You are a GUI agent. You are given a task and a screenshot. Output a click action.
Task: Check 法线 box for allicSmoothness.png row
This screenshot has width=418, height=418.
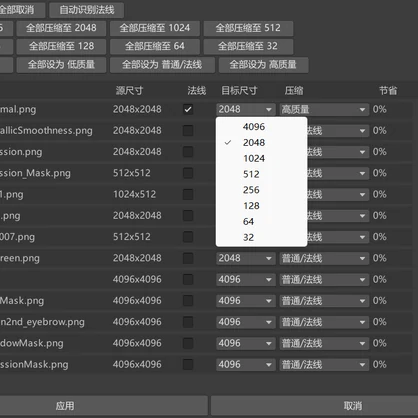coord(188,131)
